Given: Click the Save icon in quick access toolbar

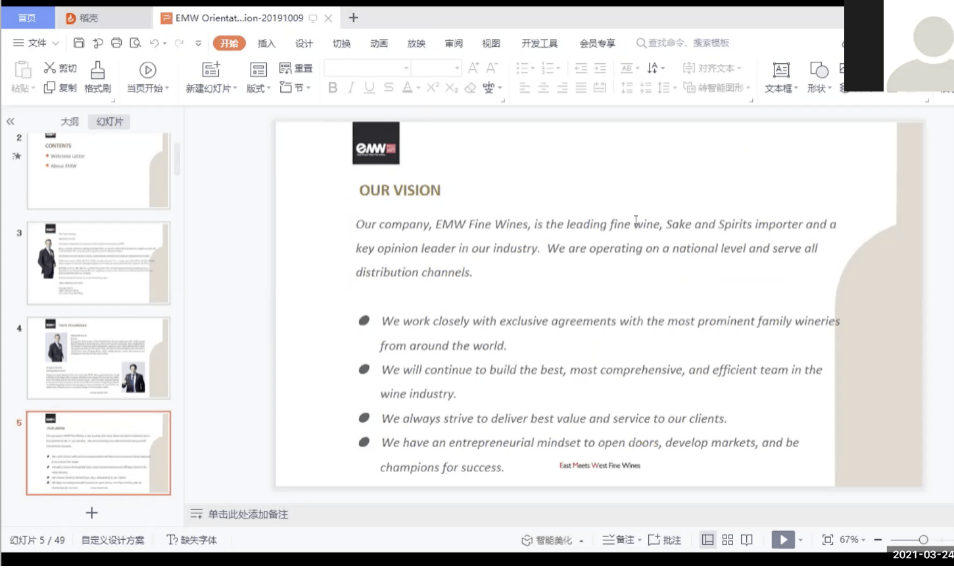Looking at the screenshot, I should [x=79, y=43].
